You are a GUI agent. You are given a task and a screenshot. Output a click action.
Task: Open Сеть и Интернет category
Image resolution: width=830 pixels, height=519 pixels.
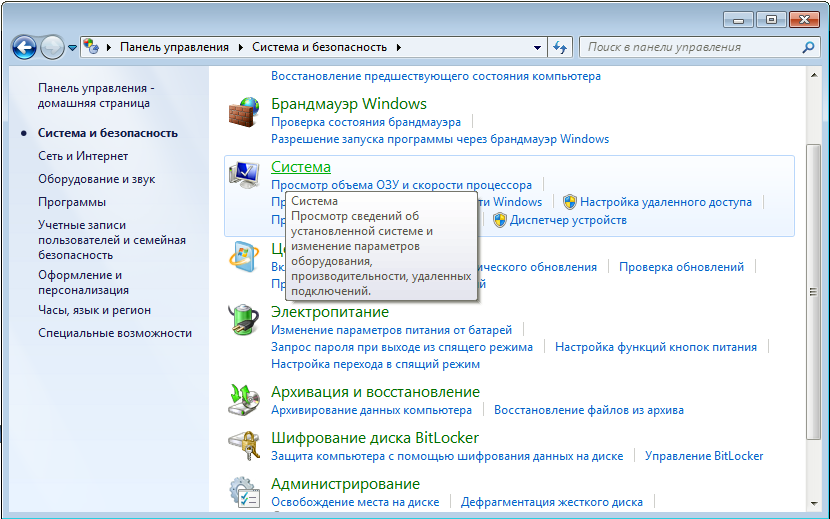click(x=83, y=156)
